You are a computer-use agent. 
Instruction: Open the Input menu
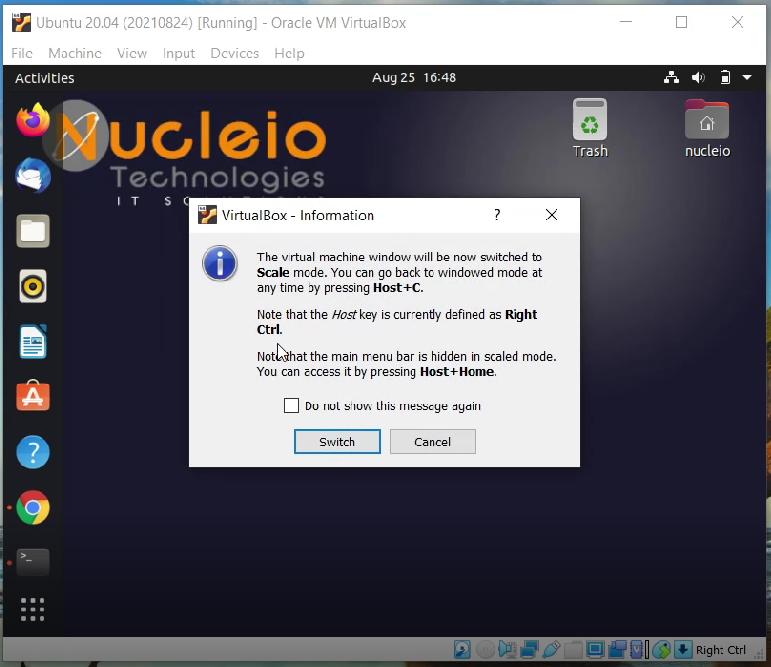click(x=178, y=53)
